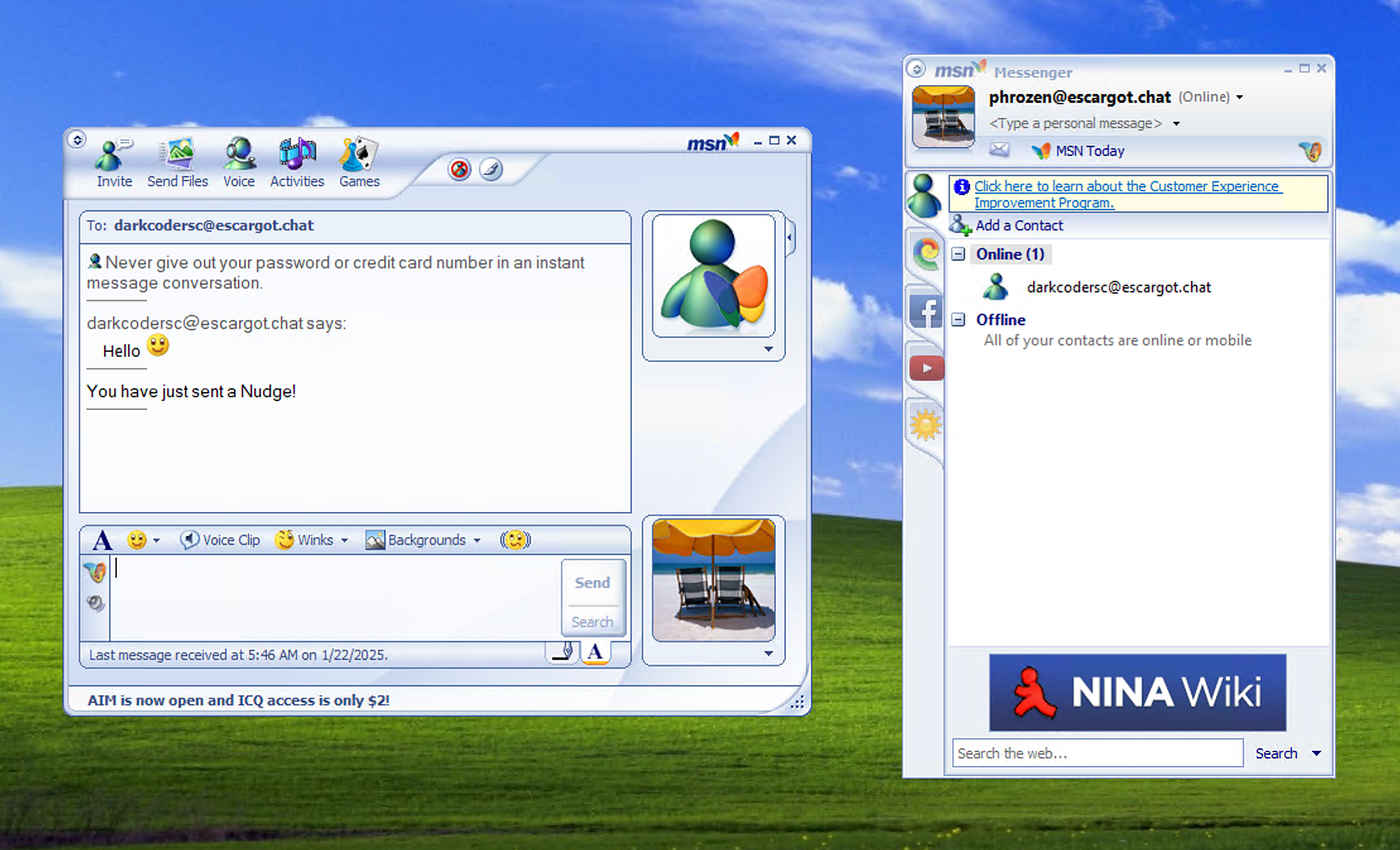The width and height of the screenshot is (1400, 850).
Task: Focus the Search the web field
Action: click(x=1097, y=753)
